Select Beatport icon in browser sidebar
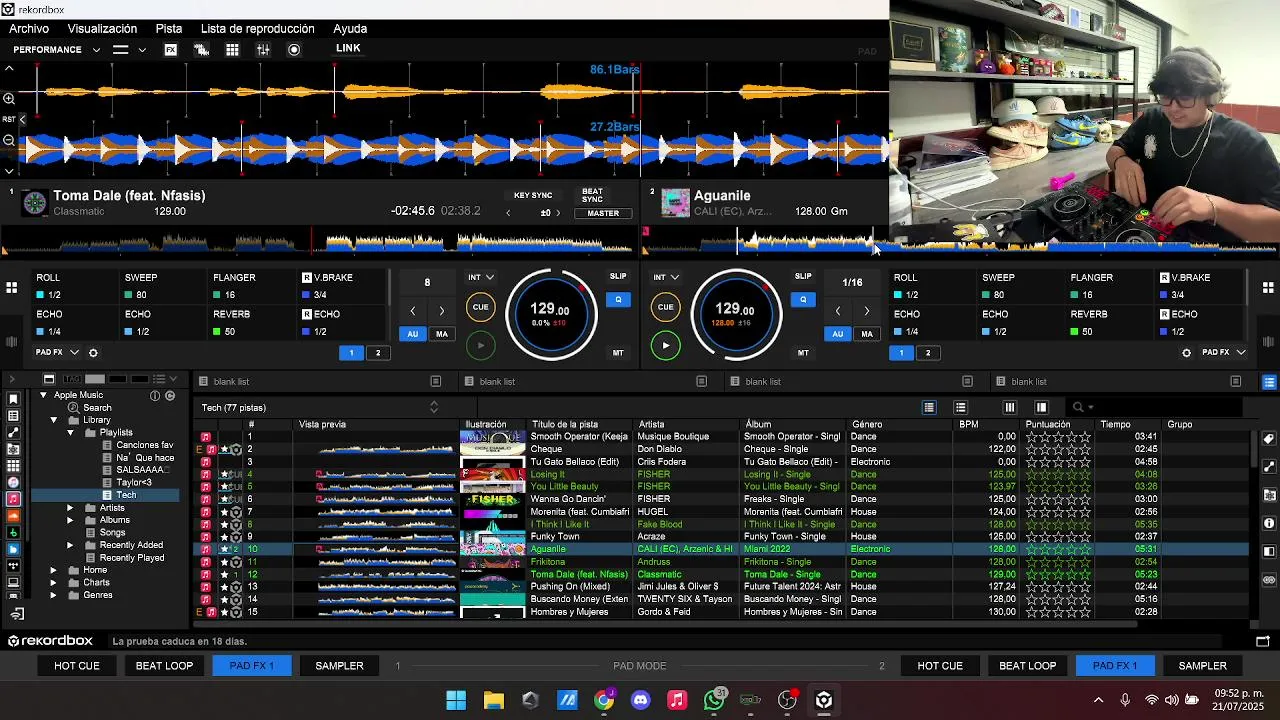The height and width of the screenshot is (720, 1280). pos(13,532)
